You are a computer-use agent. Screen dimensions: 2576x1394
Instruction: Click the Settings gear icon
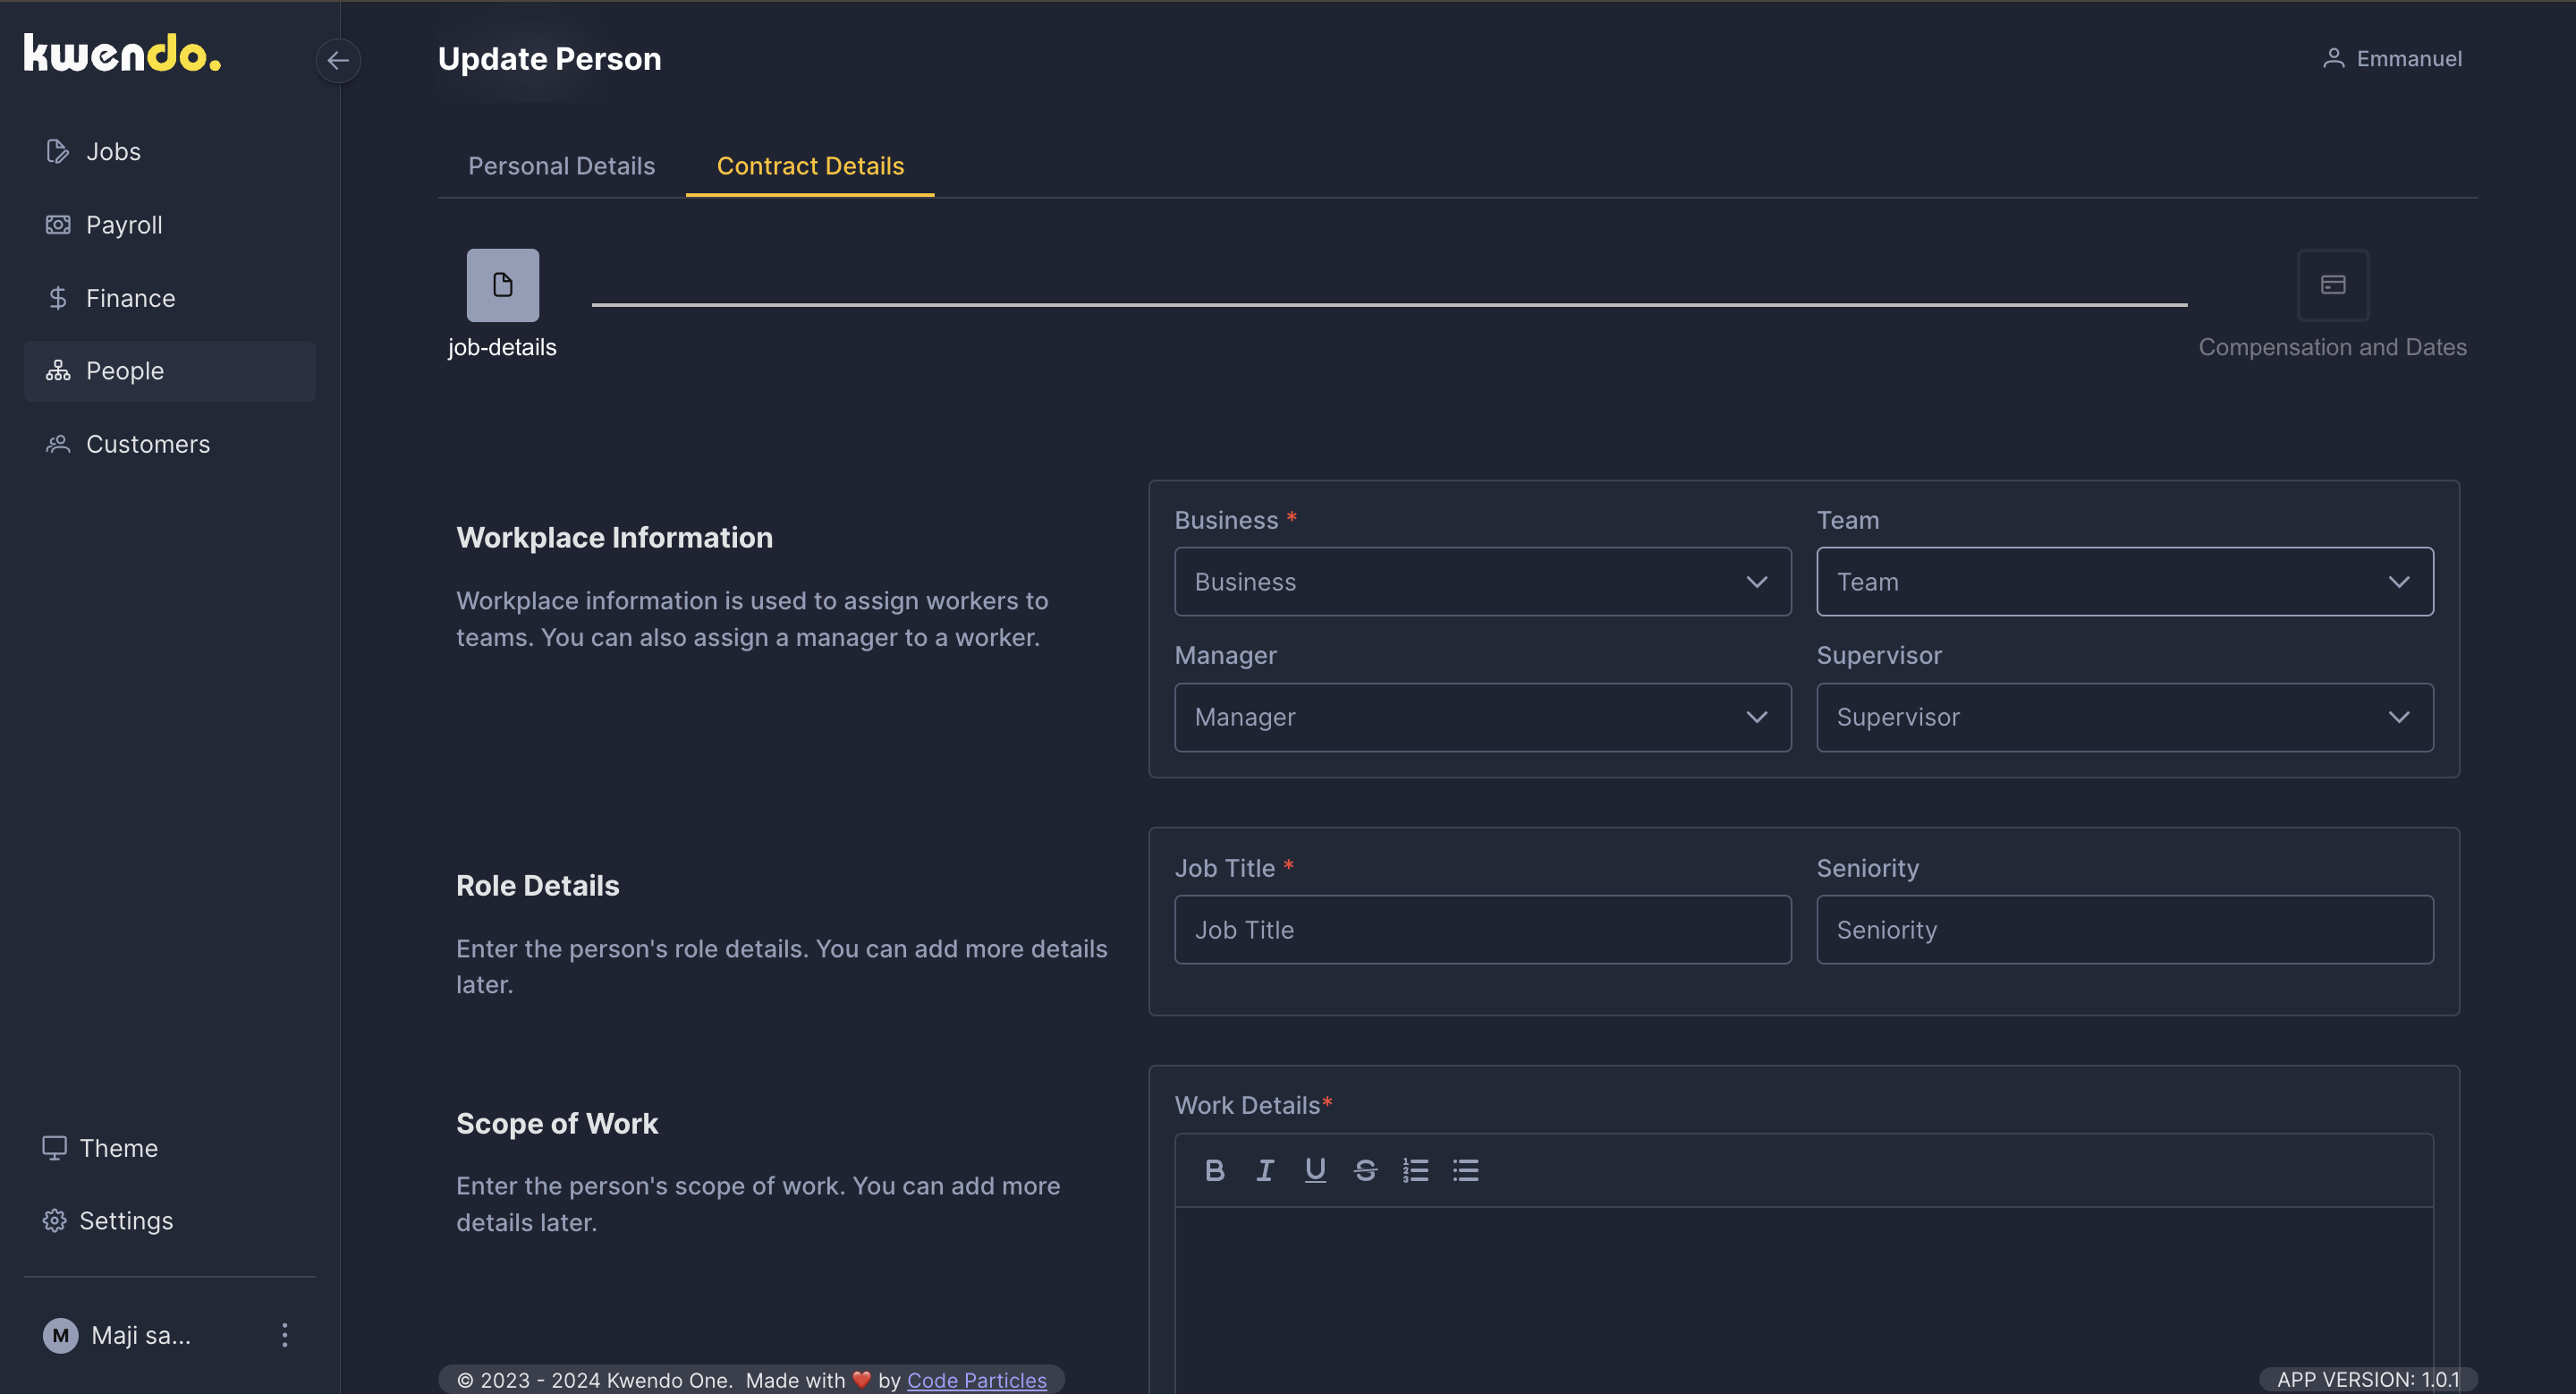point(54,1221)
